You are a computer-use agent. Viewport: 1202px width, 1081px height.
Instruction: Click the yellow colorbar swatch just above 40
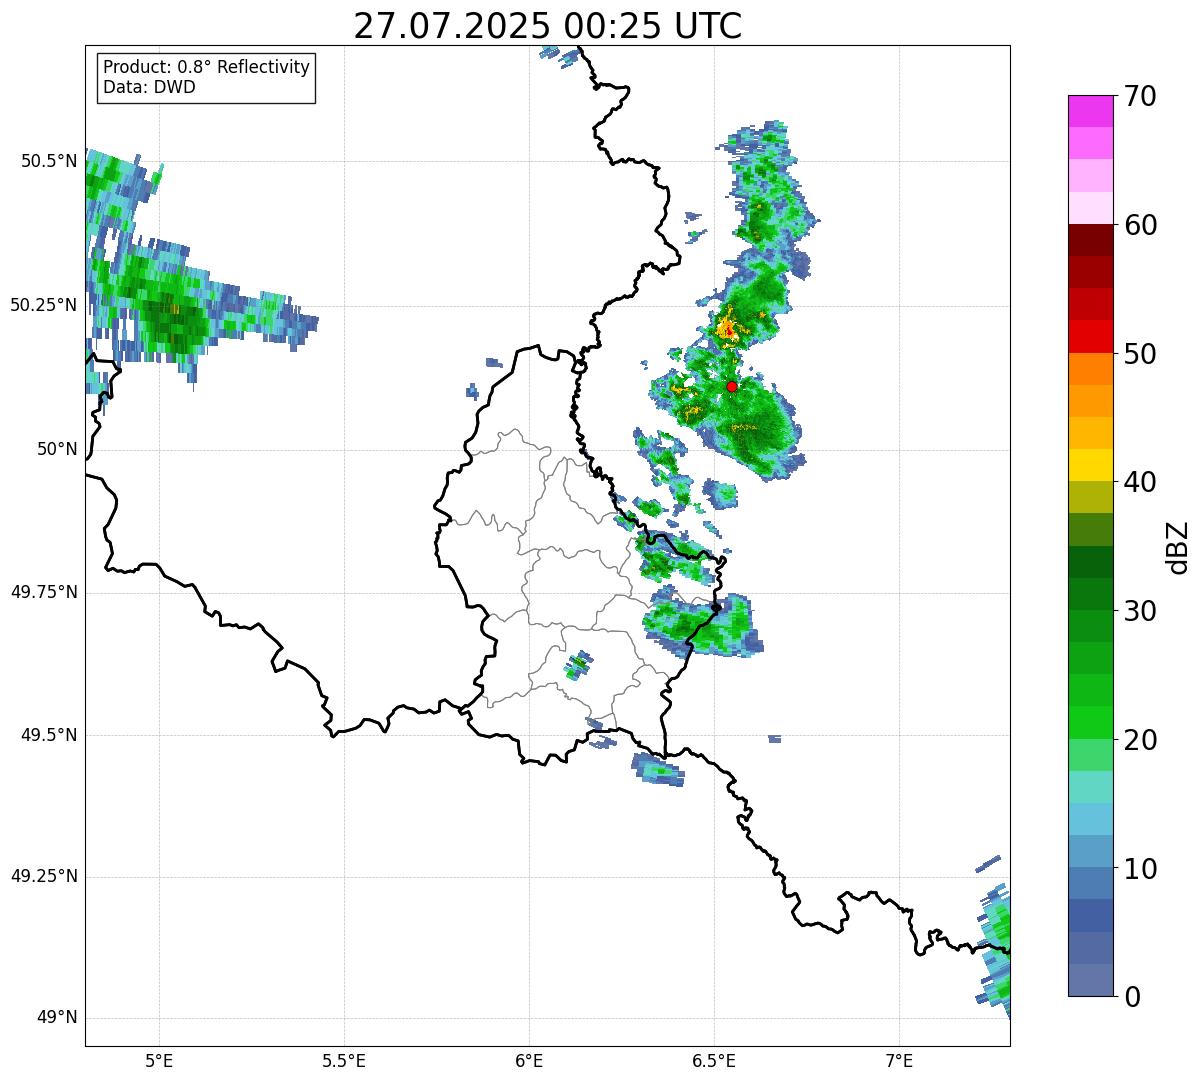pos(1090,465)
